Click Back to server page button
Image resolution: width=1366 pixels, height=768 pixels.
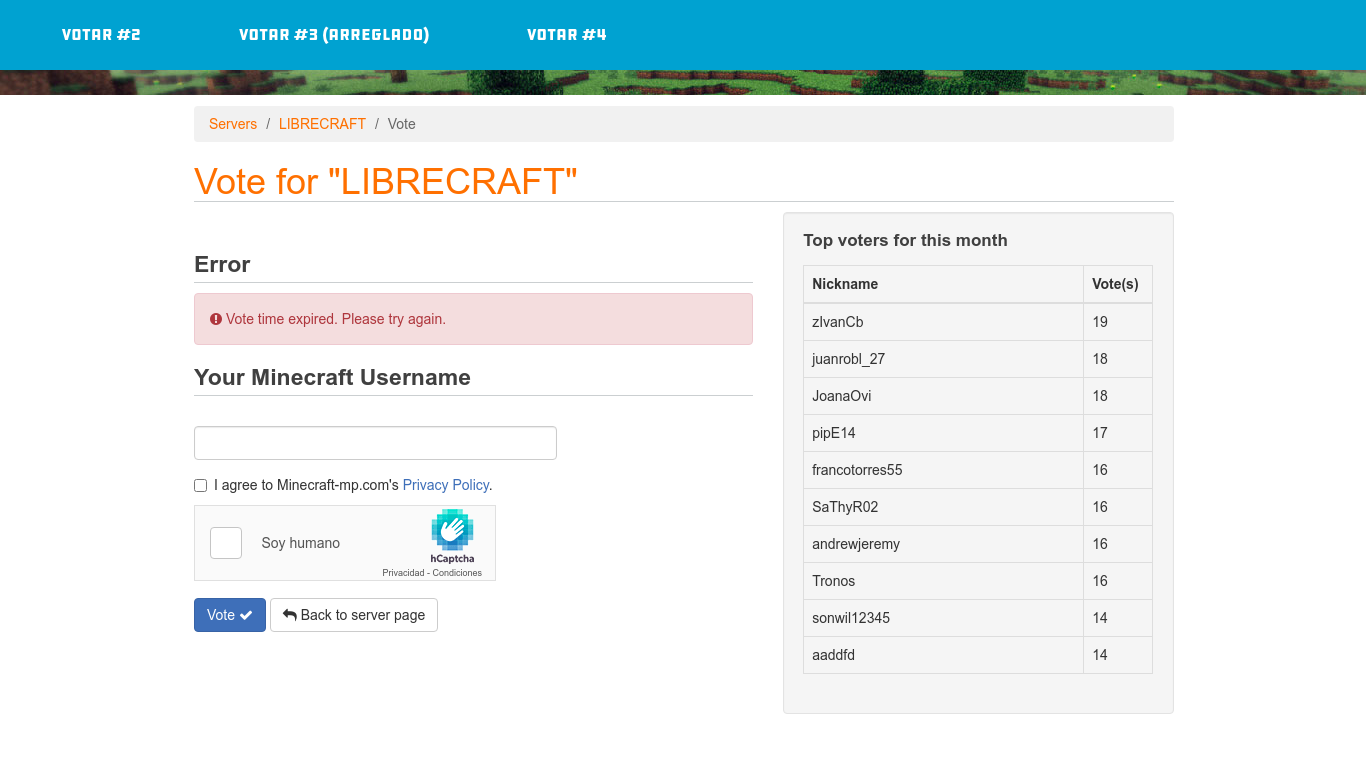point(354,615)
